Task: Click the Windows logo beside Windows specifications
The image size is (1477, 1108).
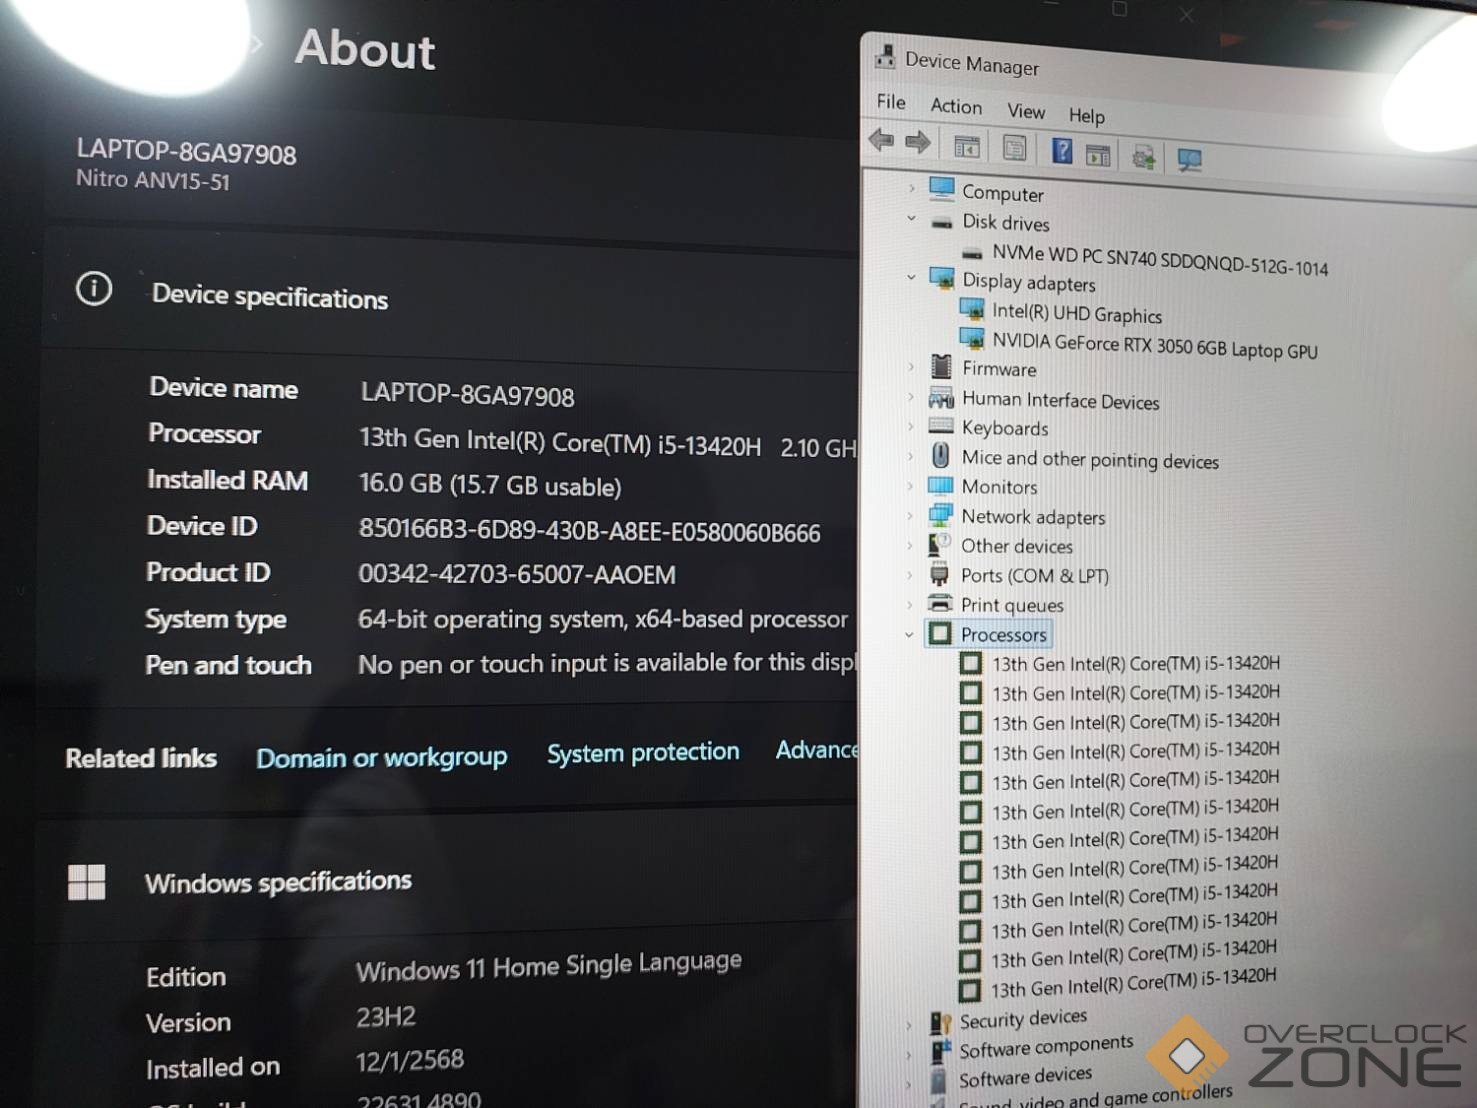Action: [87, 882]
